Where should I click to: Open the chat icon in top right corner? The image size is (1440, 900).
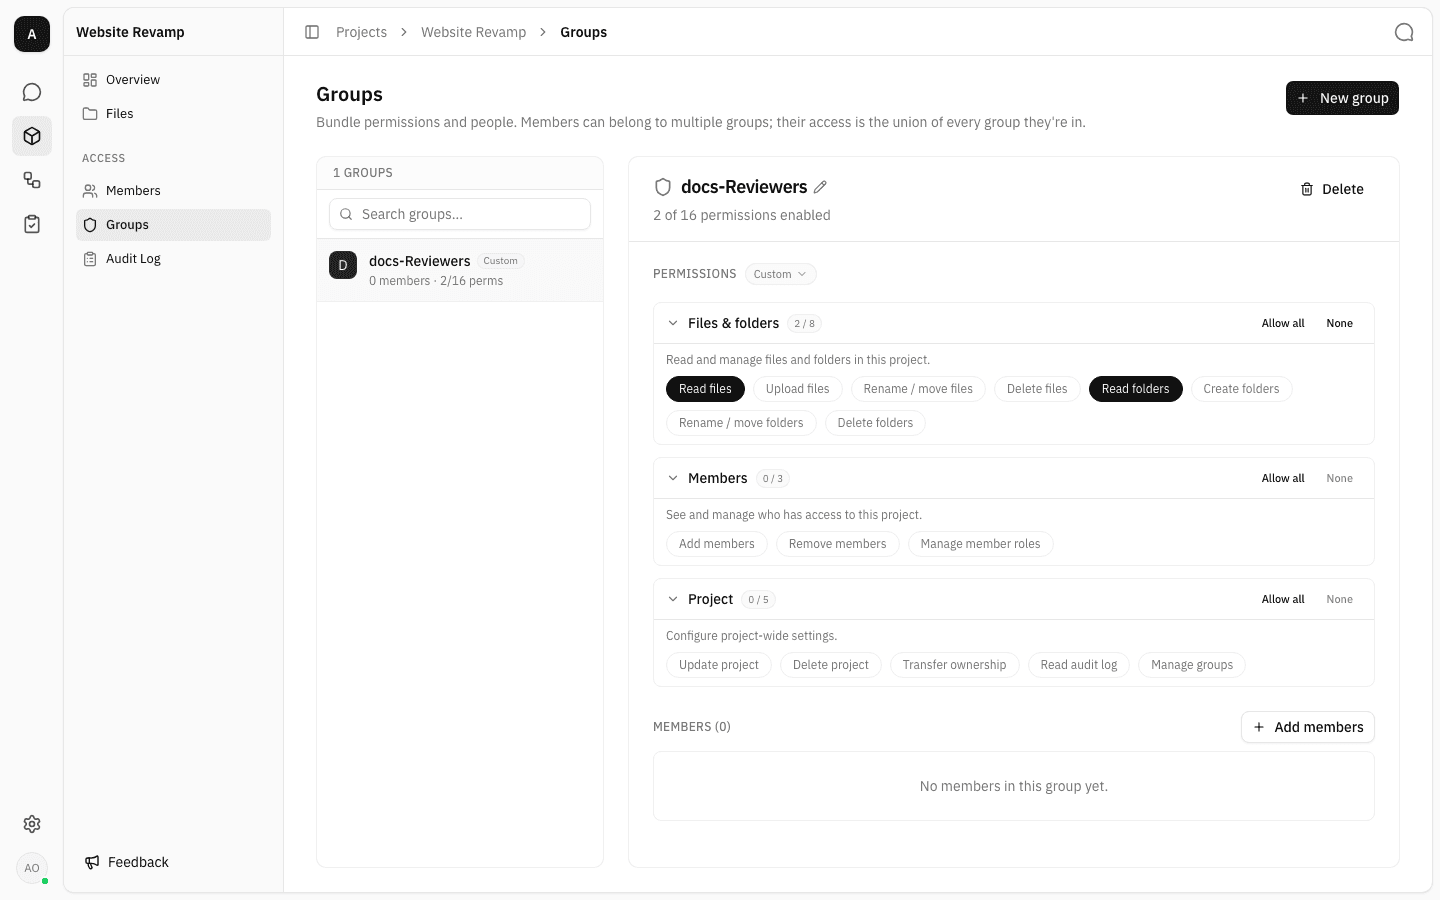[1404, 32]
